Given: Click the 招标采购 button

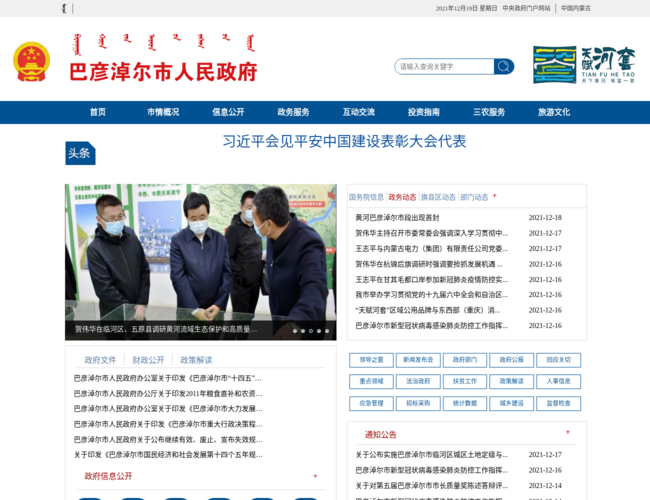Looking at the screenshot, I should click(x=418, y=403).
